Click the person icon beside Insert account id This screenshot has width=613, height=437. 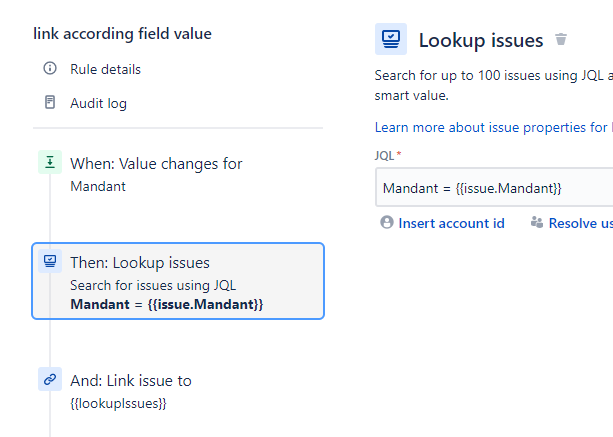(x=387, y=223)
